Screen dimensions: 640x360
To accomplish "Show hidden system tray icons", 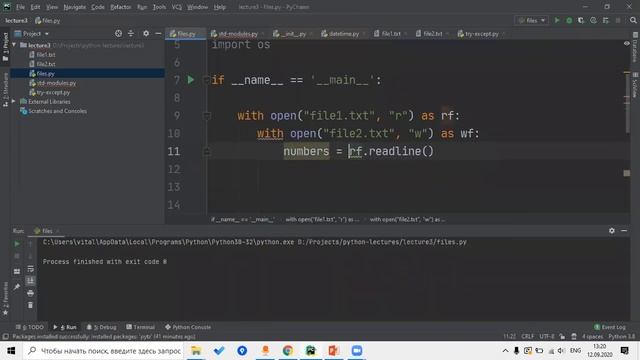I will [x=505, y=351].
